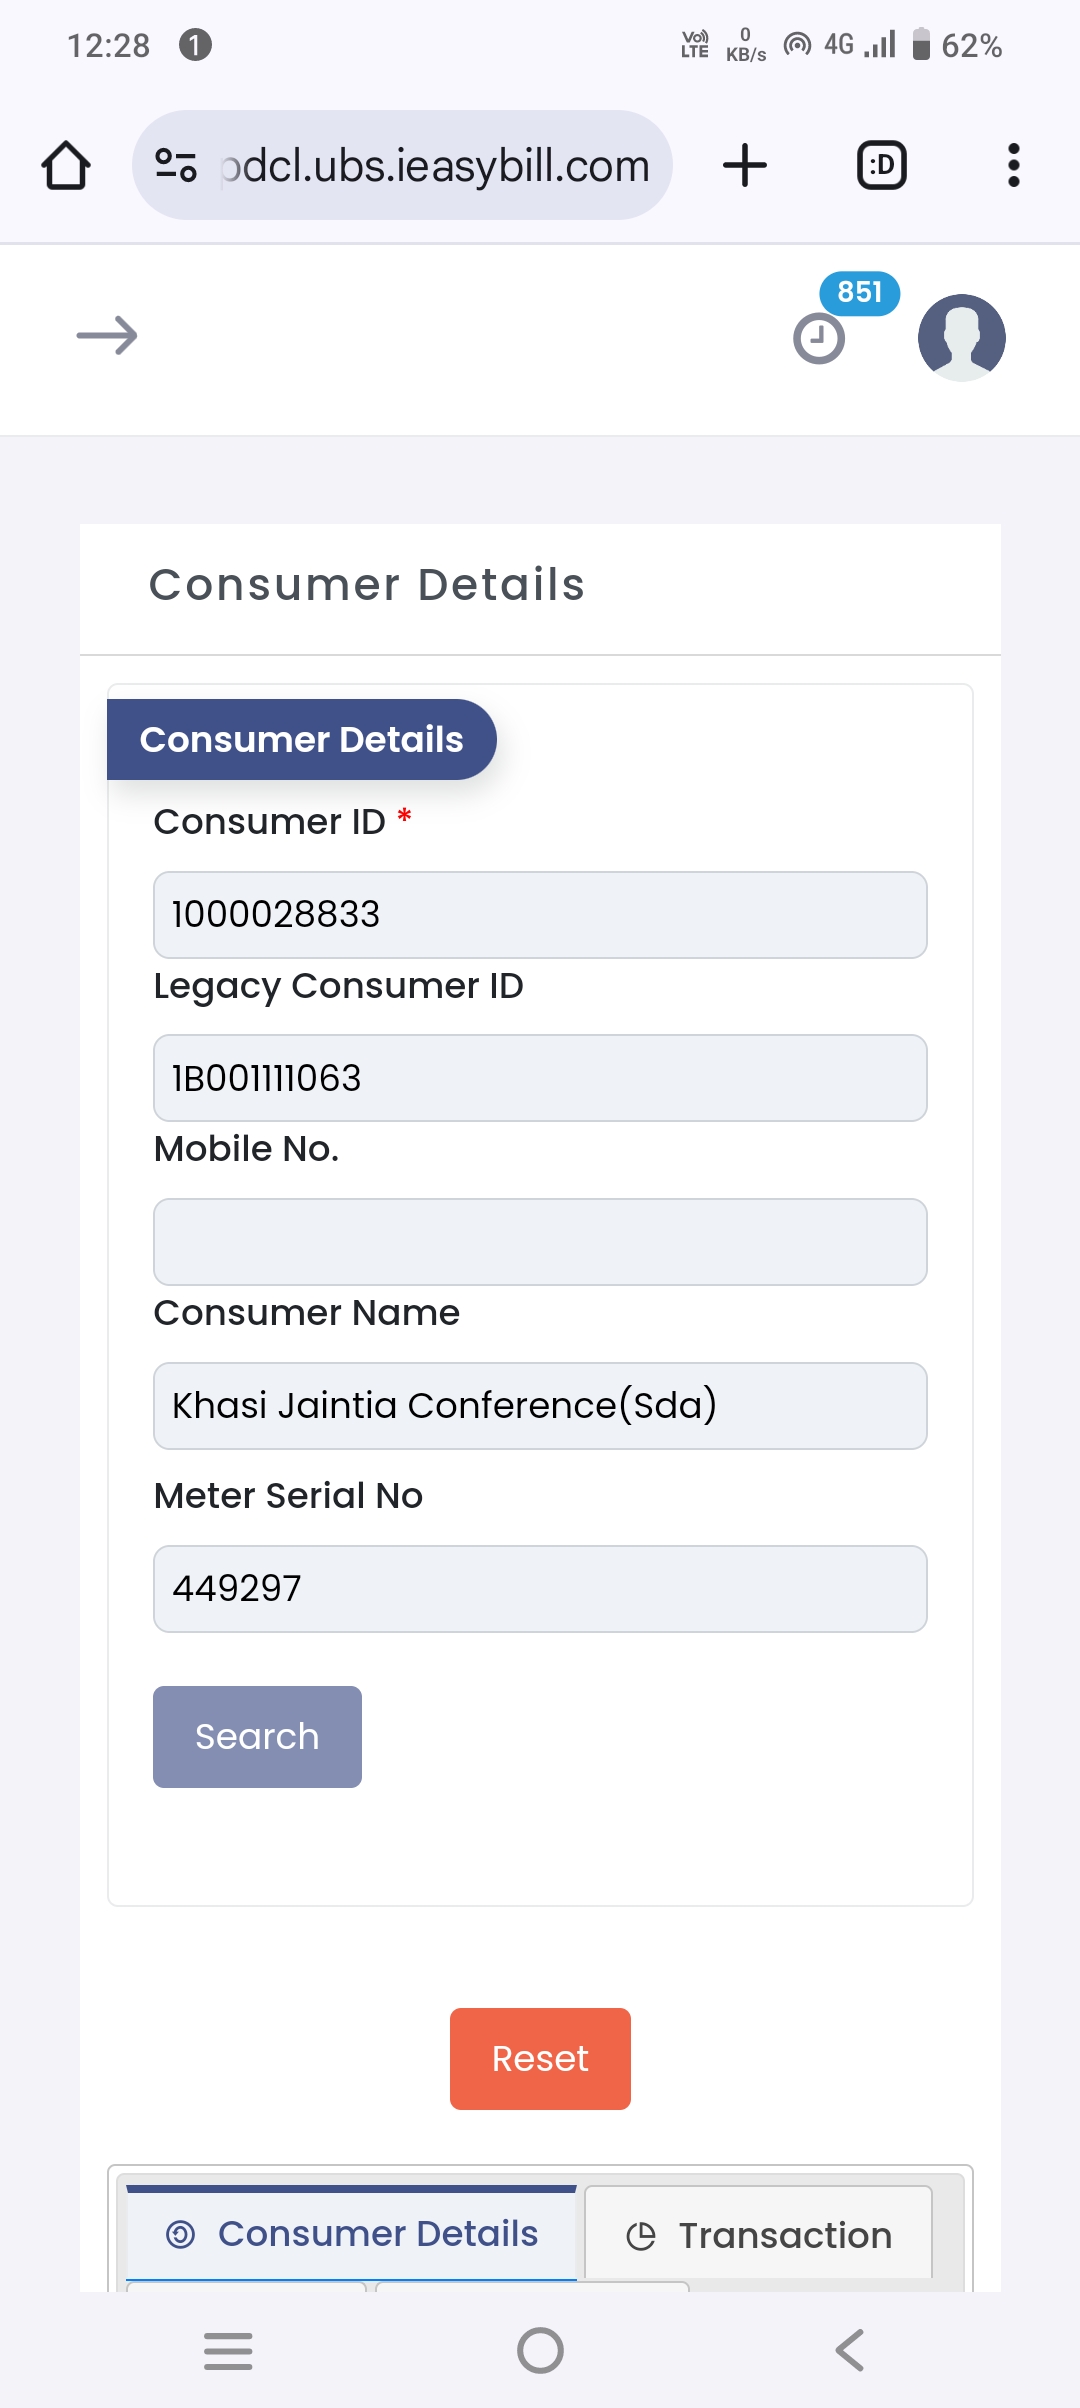Open browser three-dot menu
This screenshot has height=2408, width=1080.
[1014, 165]
